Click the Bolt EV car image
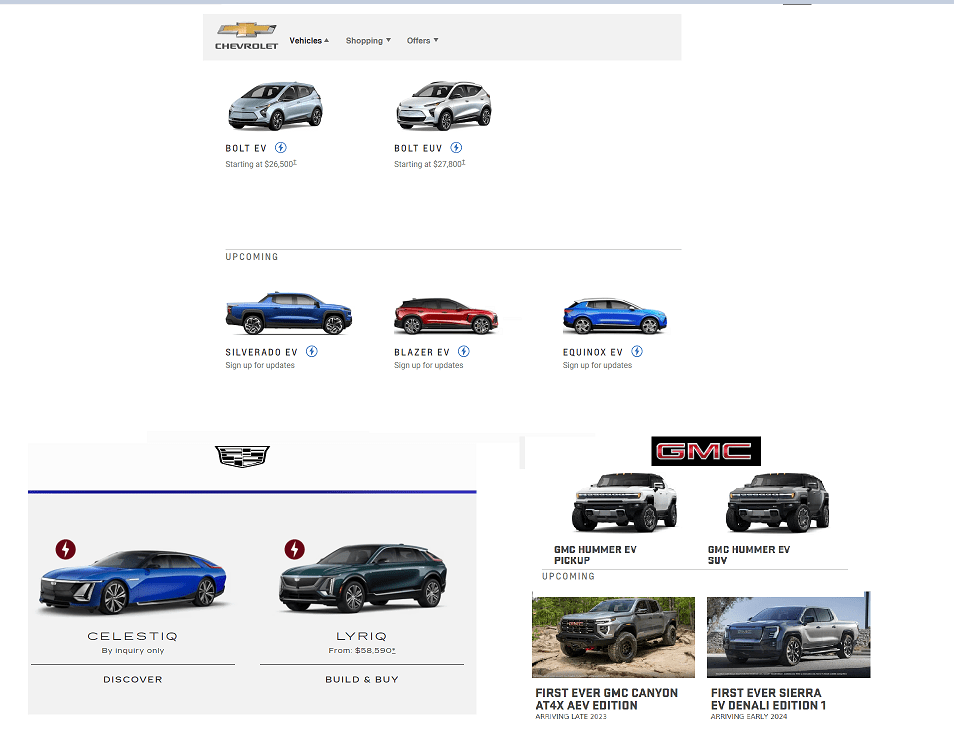This screenshot has height=745, width=954. tap(276, 107)
